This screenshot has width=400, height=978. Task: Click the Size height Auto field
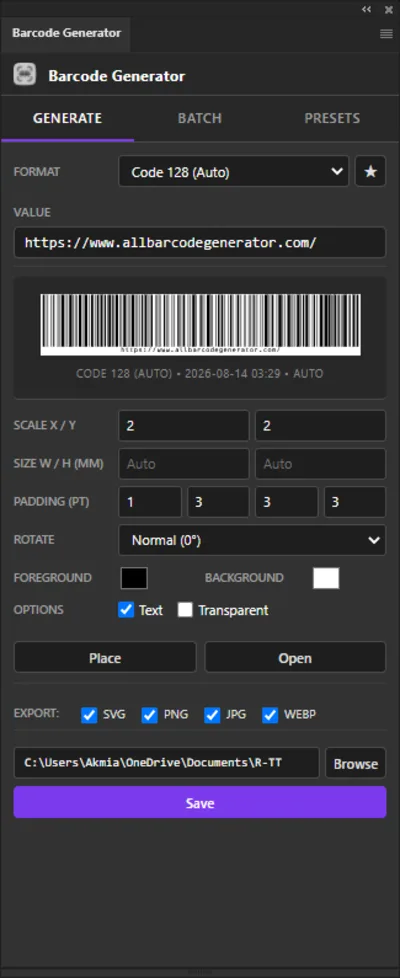coord(321,464)
